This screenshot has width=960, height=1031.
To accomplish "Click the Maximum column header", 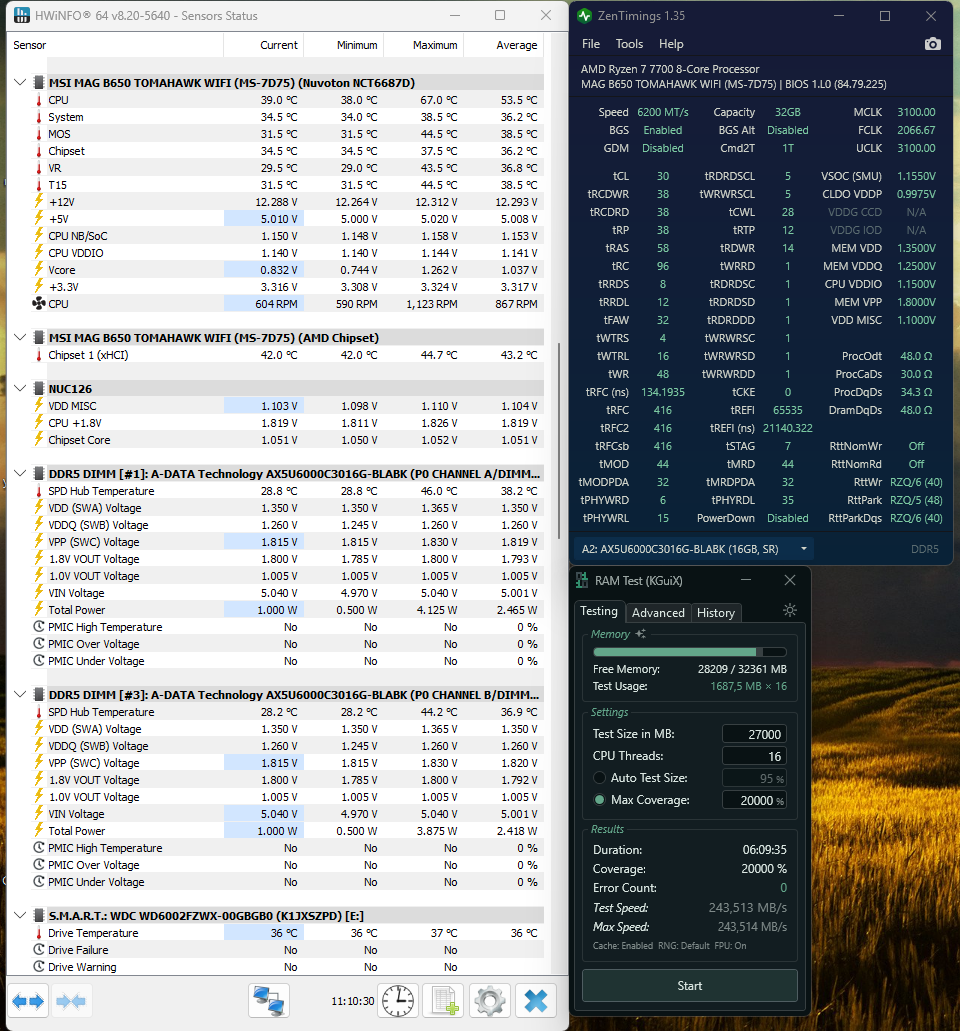I will 423,45.
